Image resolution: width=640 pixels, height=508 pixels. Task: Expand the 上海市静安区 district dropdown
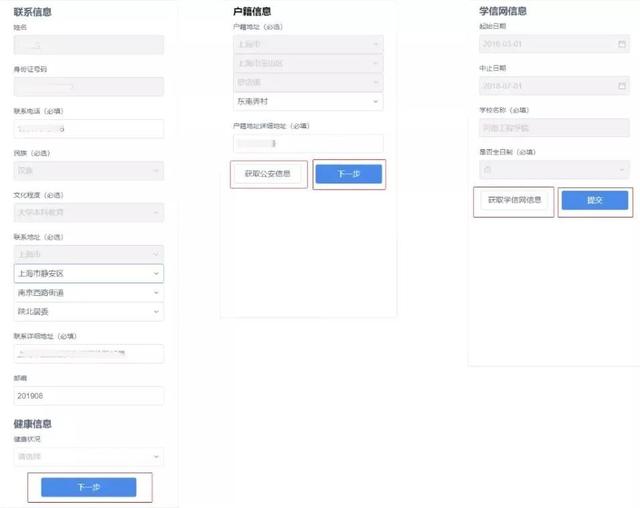tap(89, 273)
